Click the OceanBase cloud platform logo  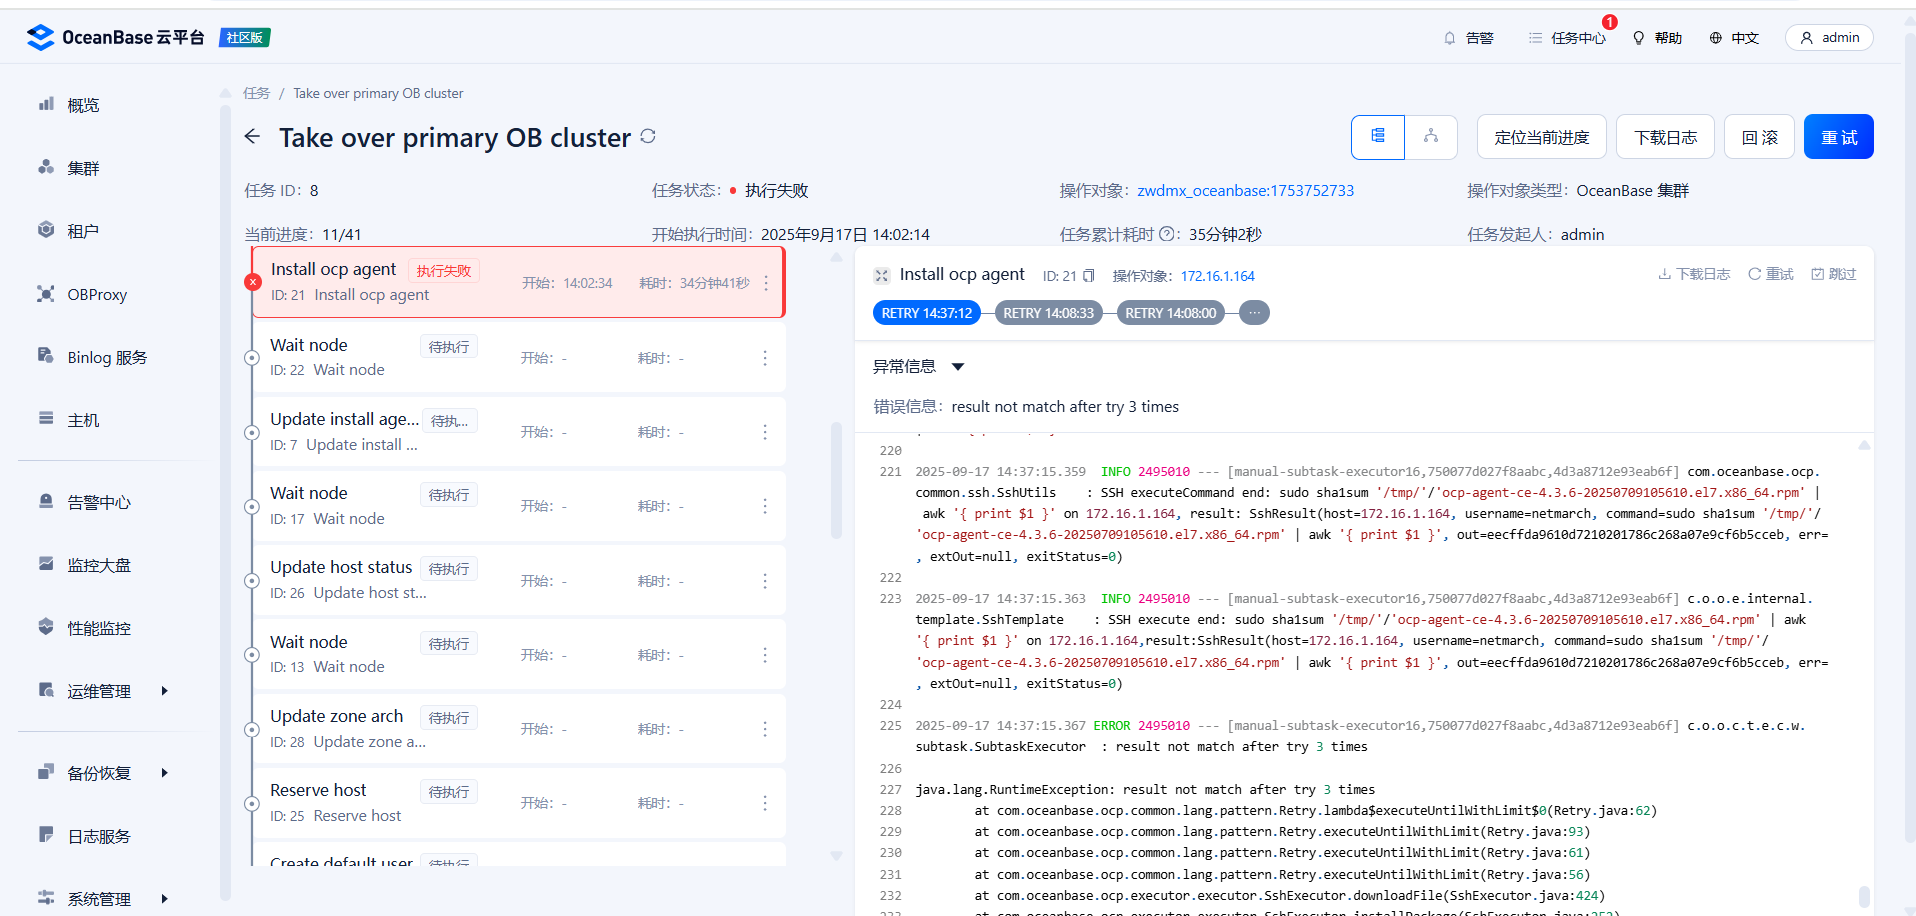115,37
